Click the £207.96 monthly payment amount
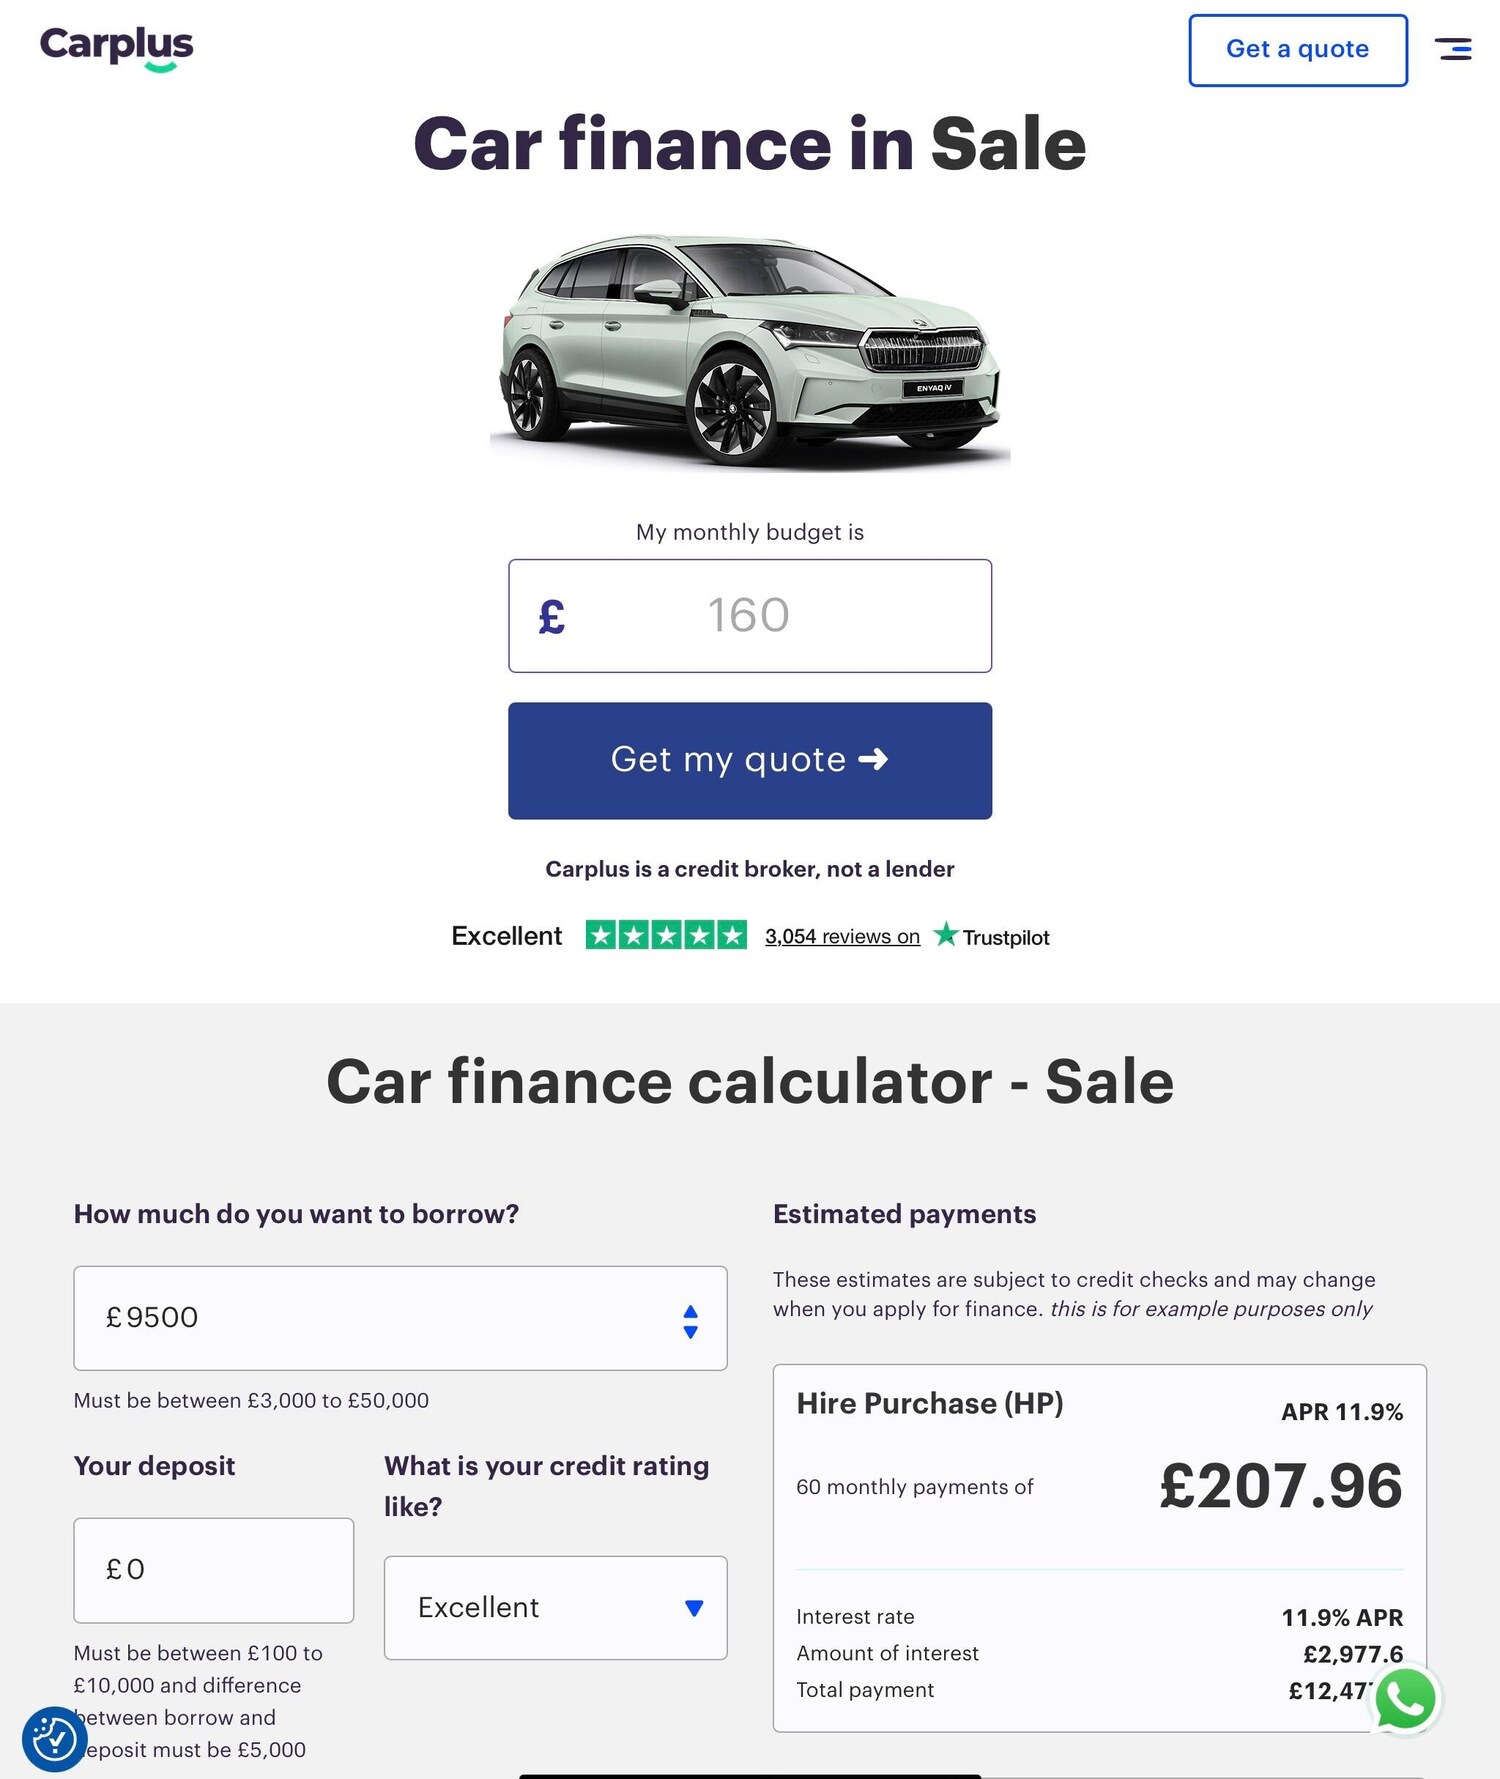 1281,1486
